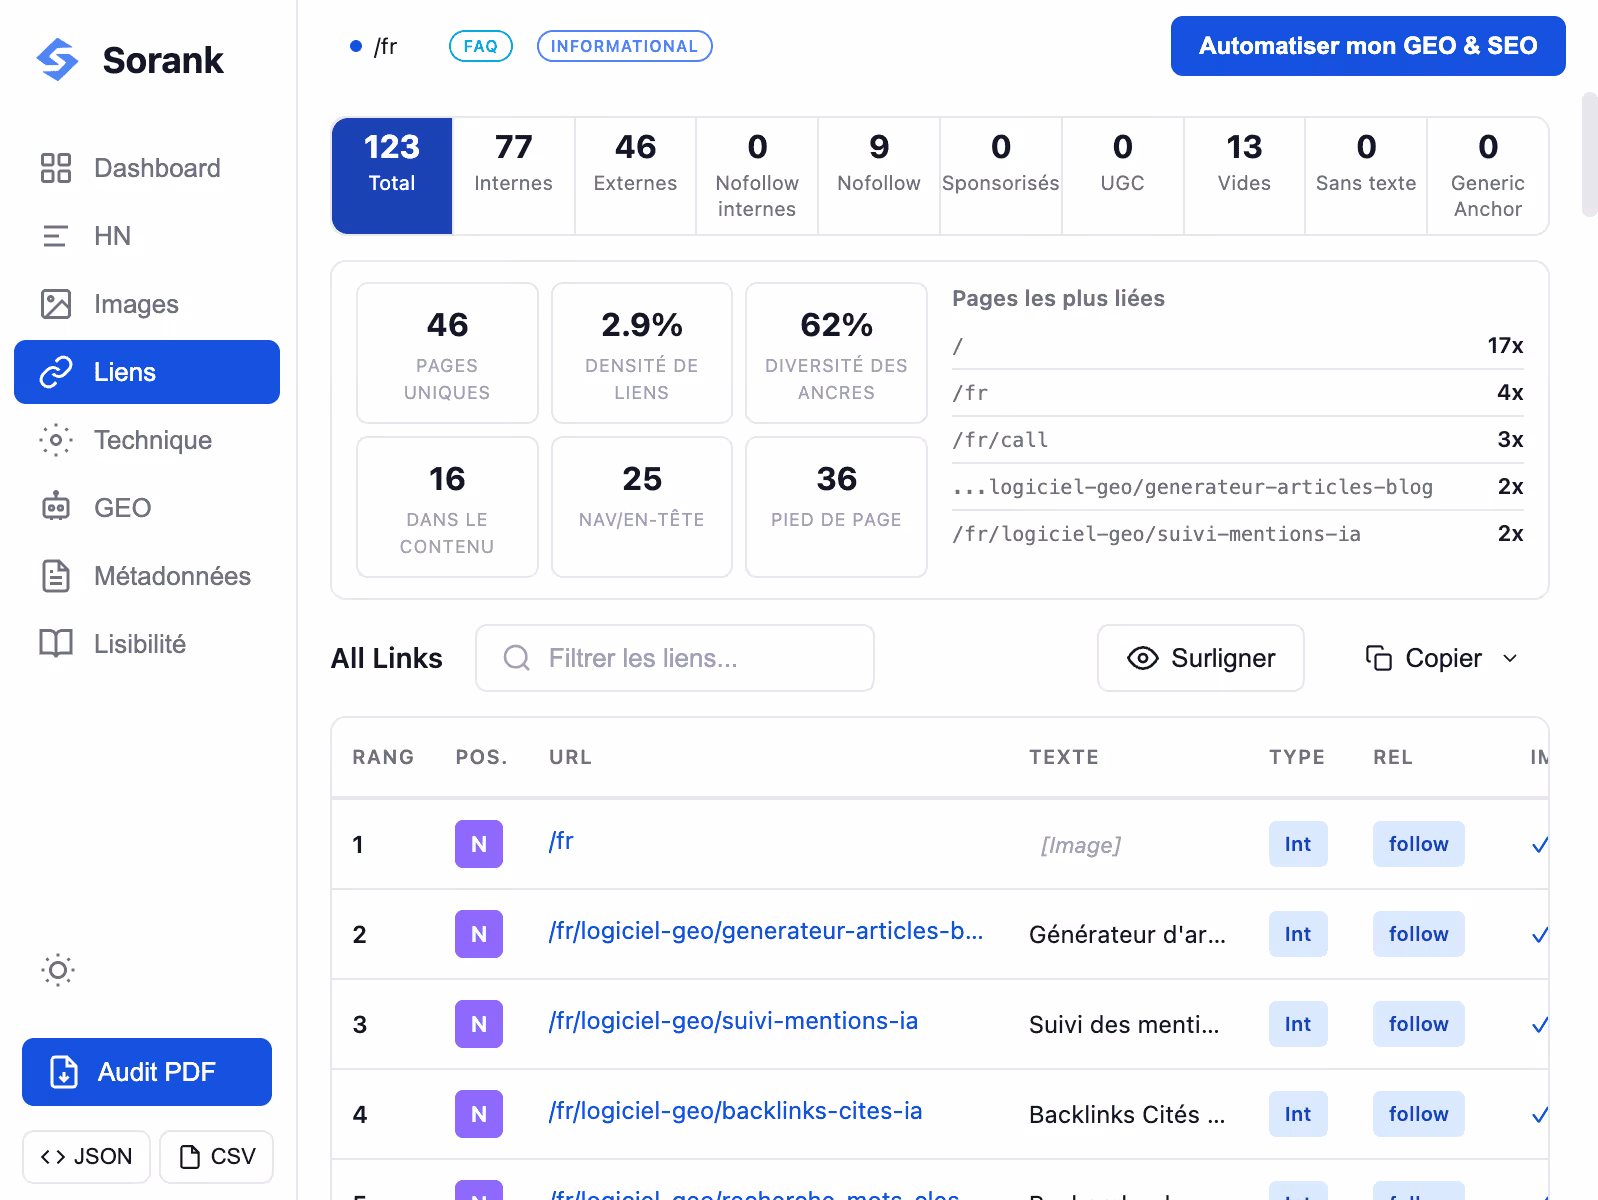This screenshot has width=1598, height=1200.
Task: Toggle link highlighting with Surligner
Action: point(1200,658)
